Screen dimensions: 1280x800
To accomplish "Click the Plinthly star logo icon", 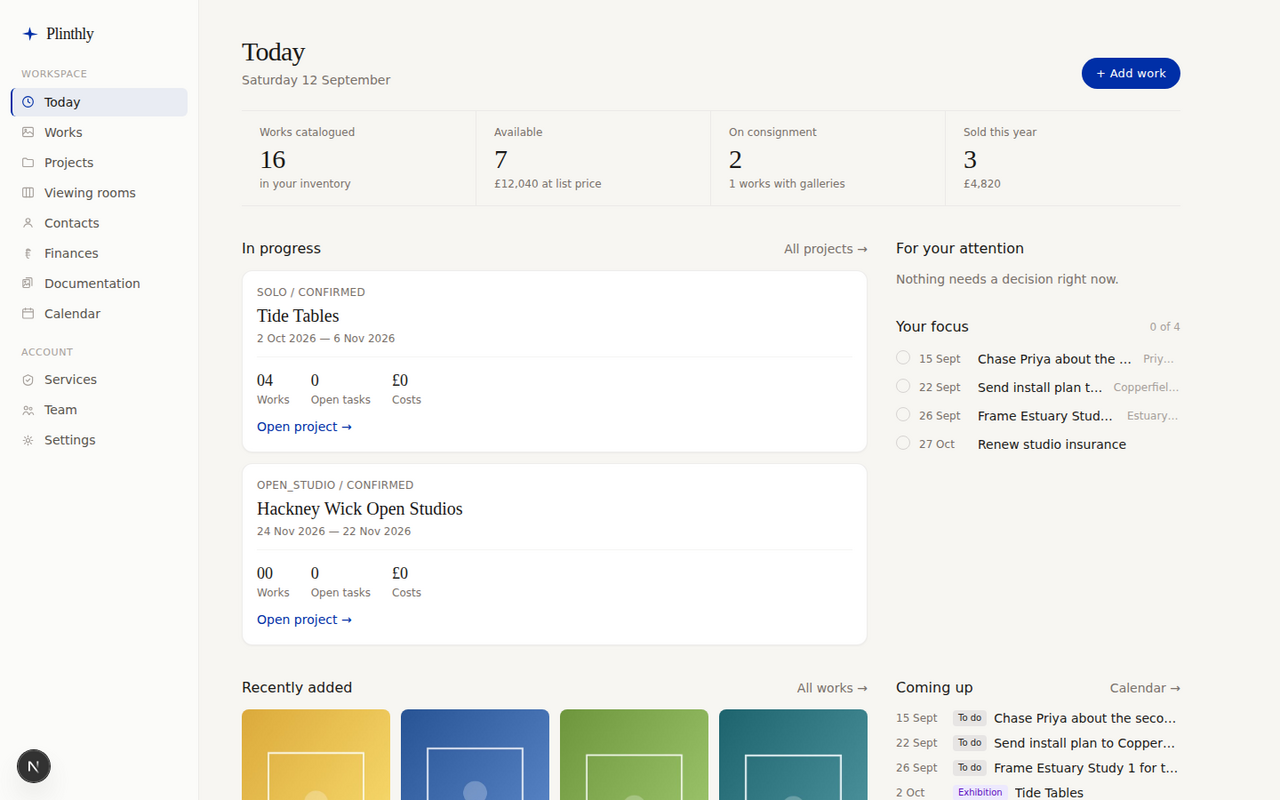I will point(30,34).
